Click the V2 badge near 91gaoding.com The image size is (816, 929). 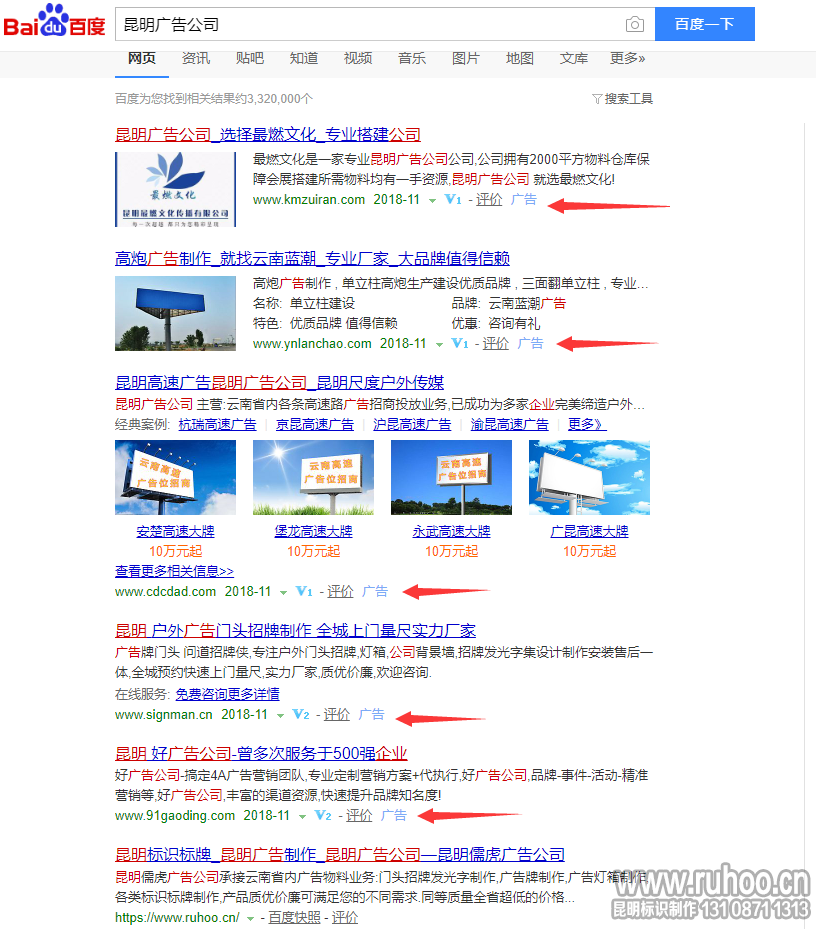[322, 815]
